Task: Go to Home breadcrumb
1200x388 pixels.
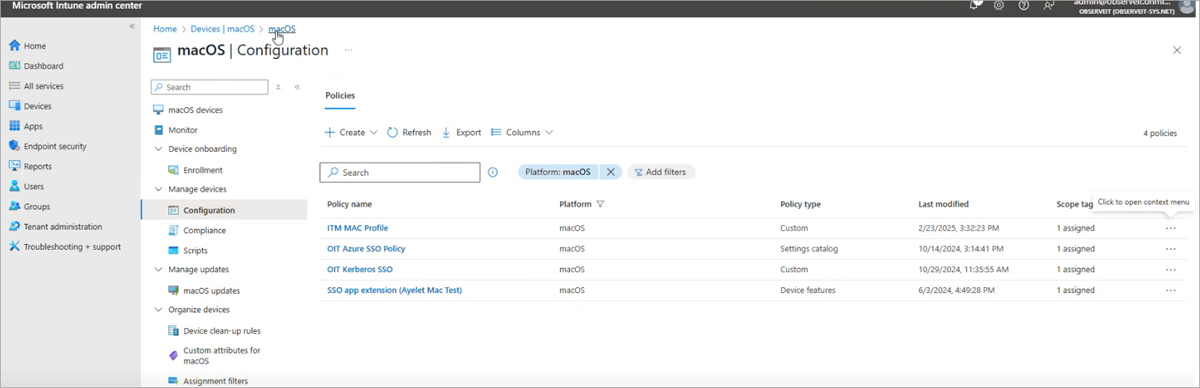Action: [164, 29]
